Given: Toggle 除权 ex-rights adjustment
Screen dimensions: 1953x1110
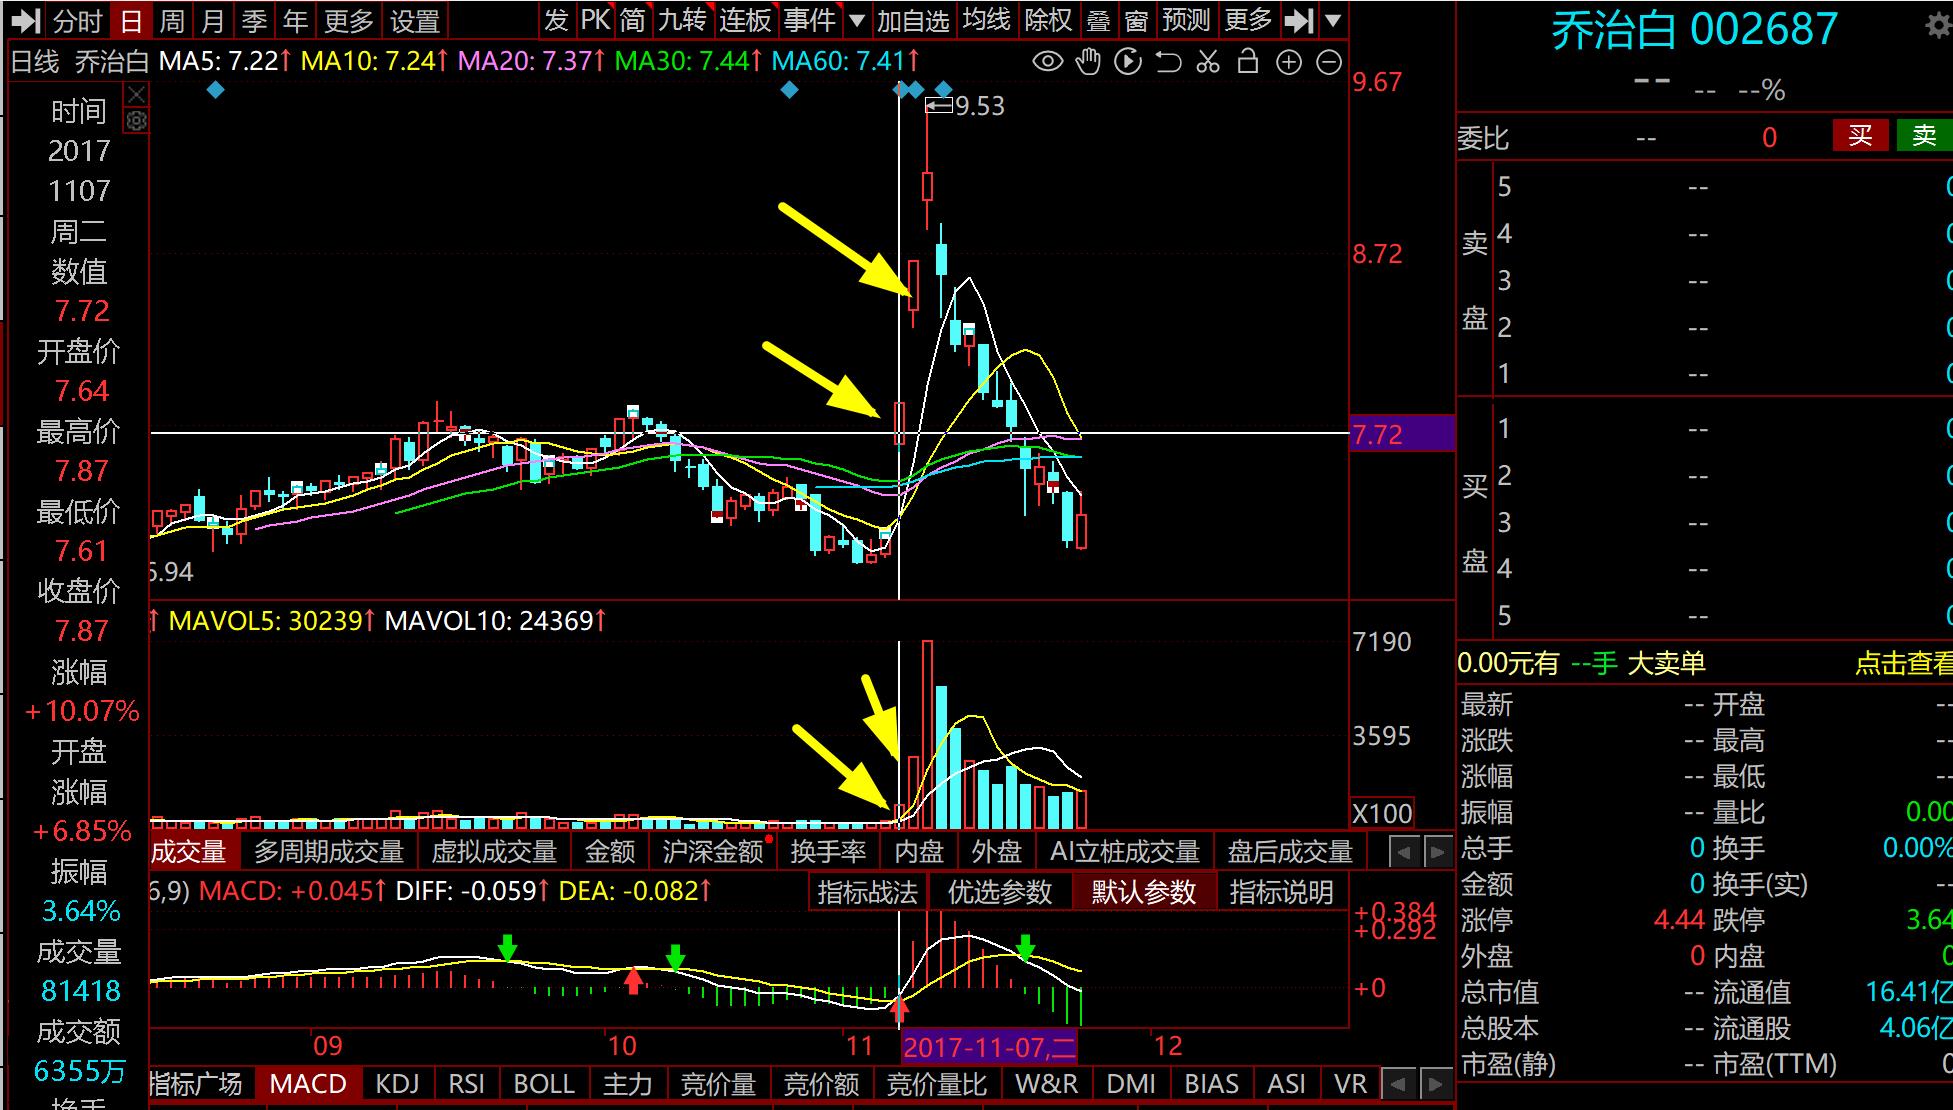Looking at the screenshot, I should [x=1048, y=20].
